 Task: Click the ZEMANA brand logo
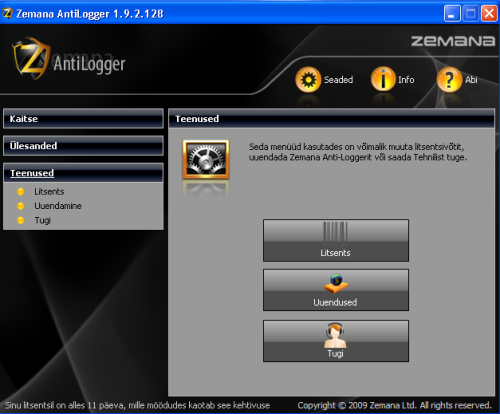(453, 41)
